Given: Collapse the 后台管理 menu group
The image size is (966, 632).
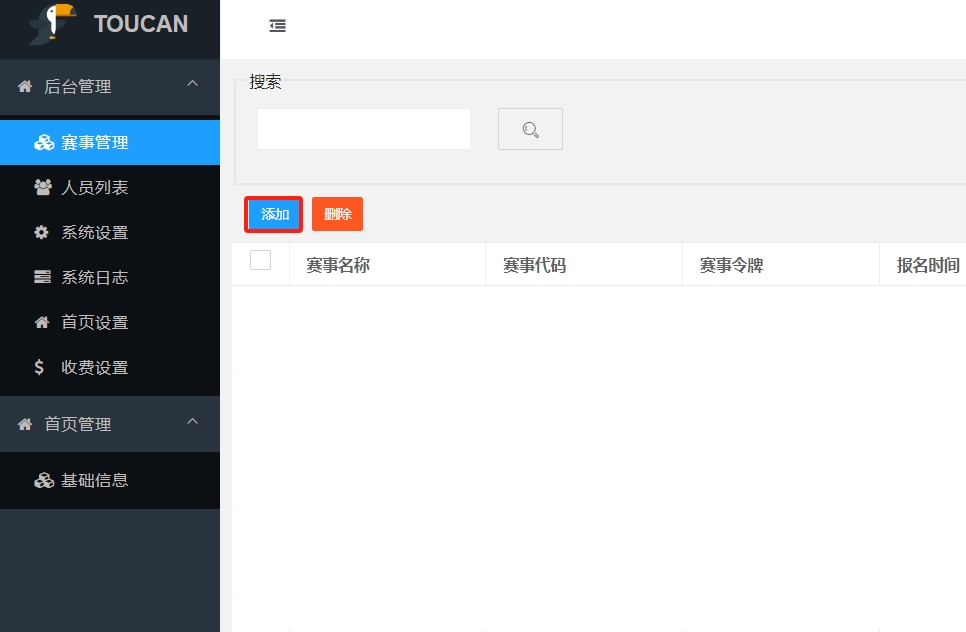Looking at the screenshot, I should pyautogui.click(x=193, y=85).
